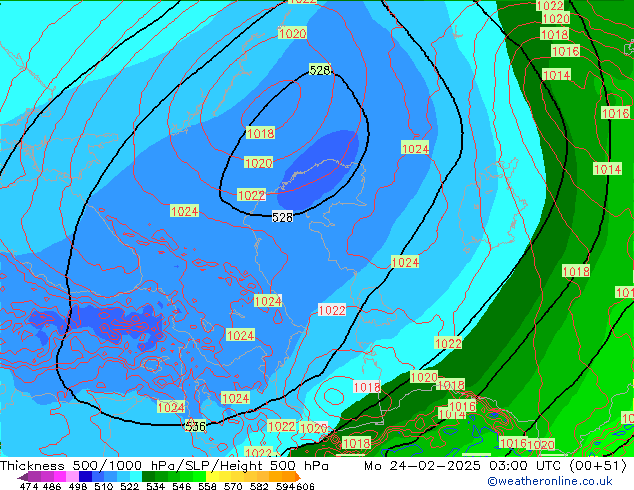Click the purple left arrow end of legend
Viewport: 634px width, 490px height.
pos(23,477)
